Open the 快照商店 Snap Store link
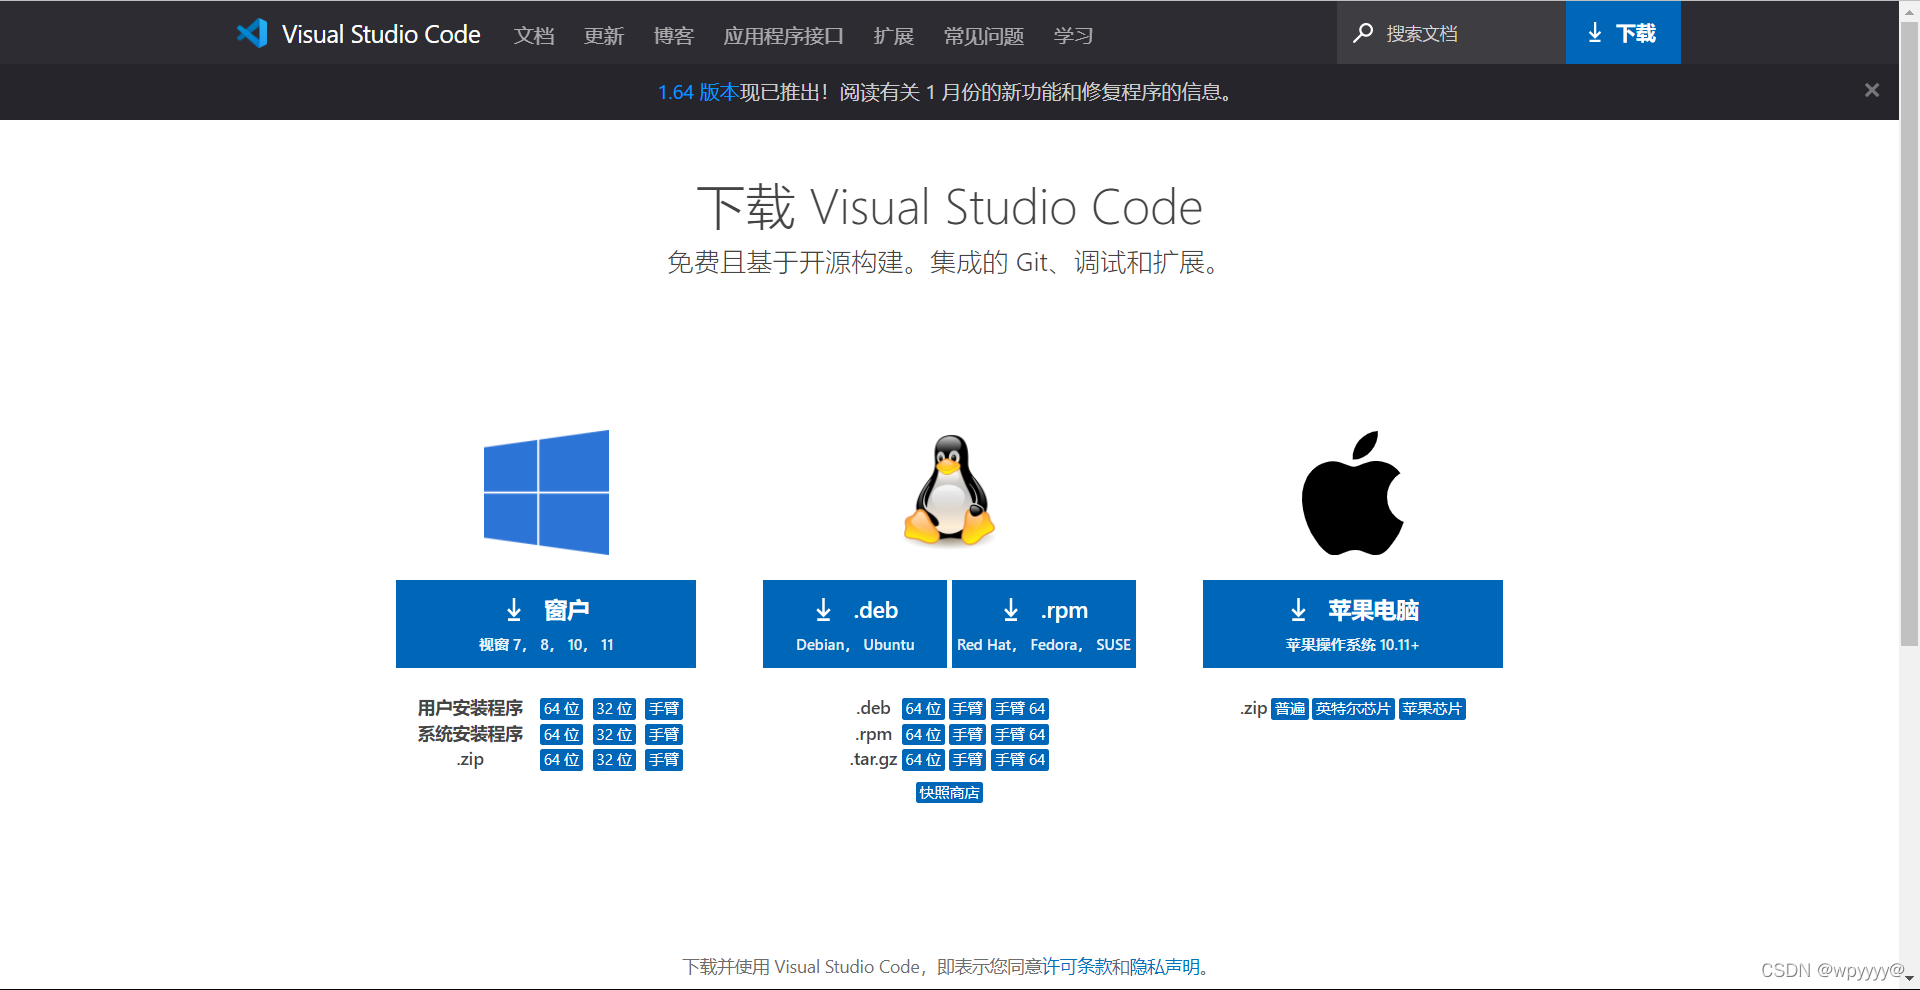The image size is (1920, 990). click(x=949, y=793)
